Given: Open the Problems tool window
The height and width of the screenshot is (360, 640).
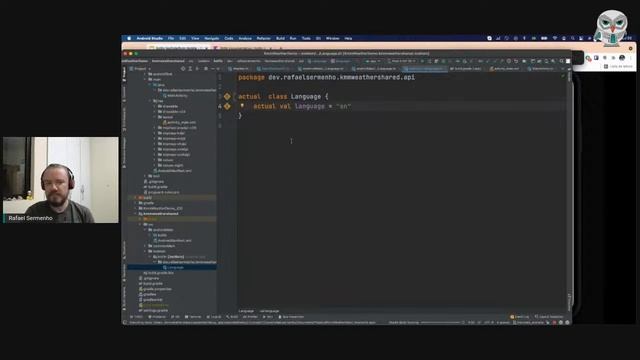Looking at the screenshot, I should (157, 317).
